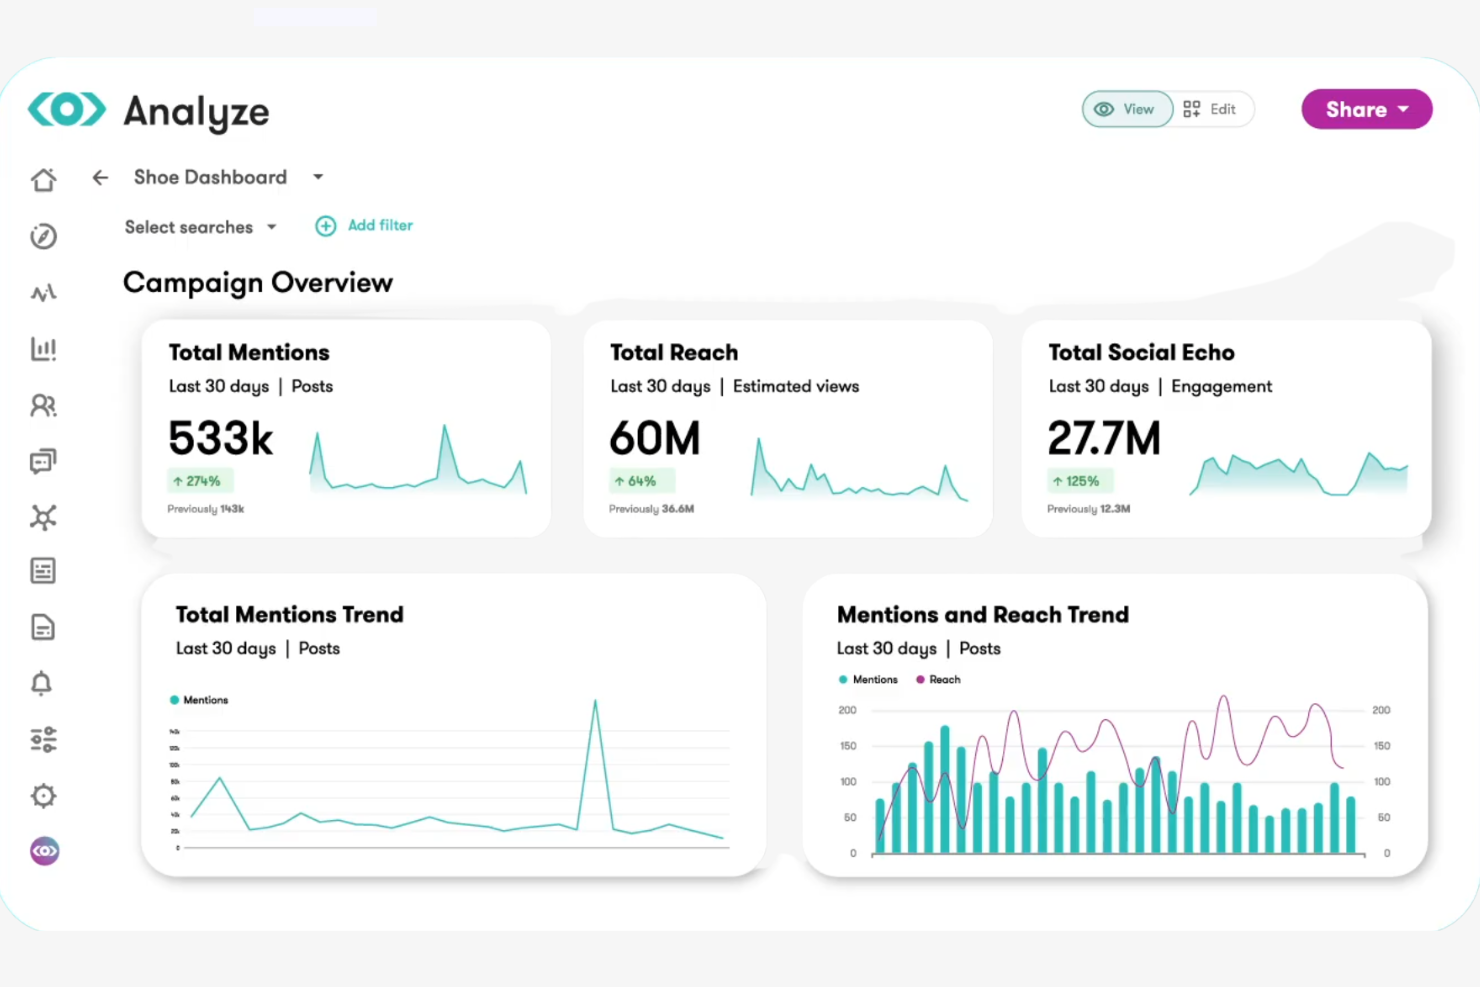Open the document Reports icon
Viewport: 1480px width, 987px height.
(43, 627)
